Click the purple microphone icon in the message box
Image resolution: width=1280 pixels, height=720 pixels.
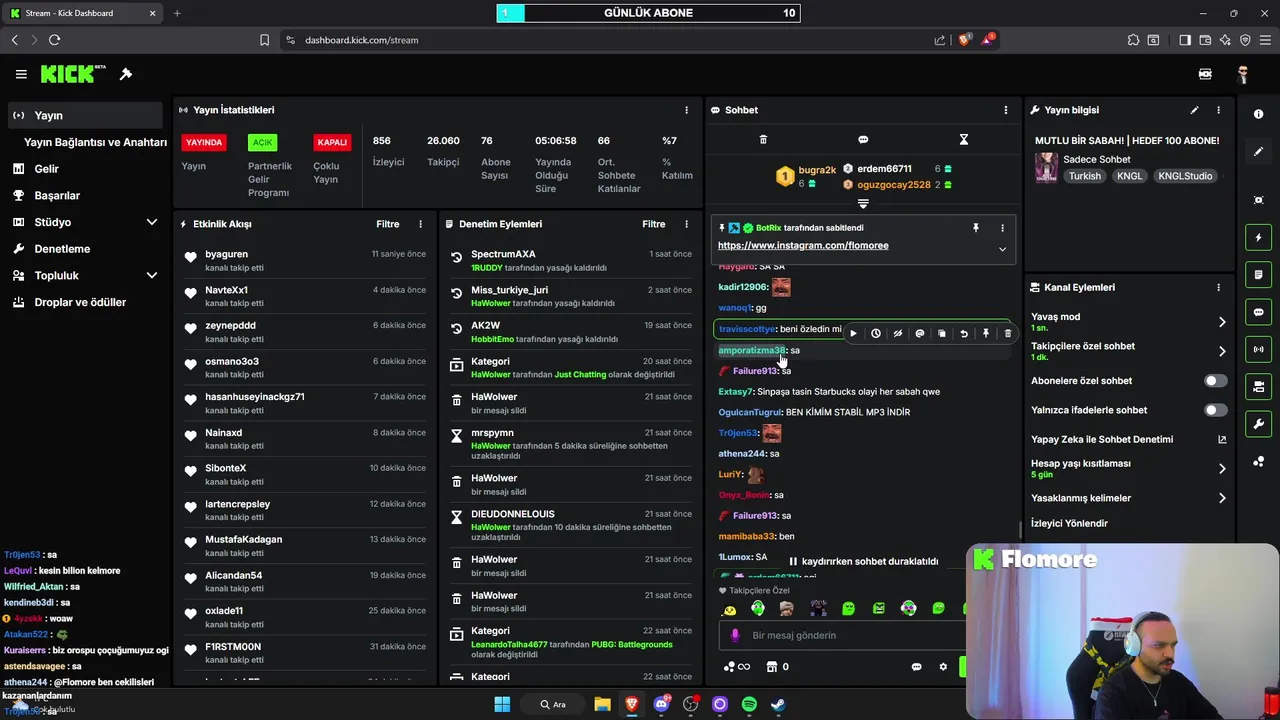click(x=735, y=635)
